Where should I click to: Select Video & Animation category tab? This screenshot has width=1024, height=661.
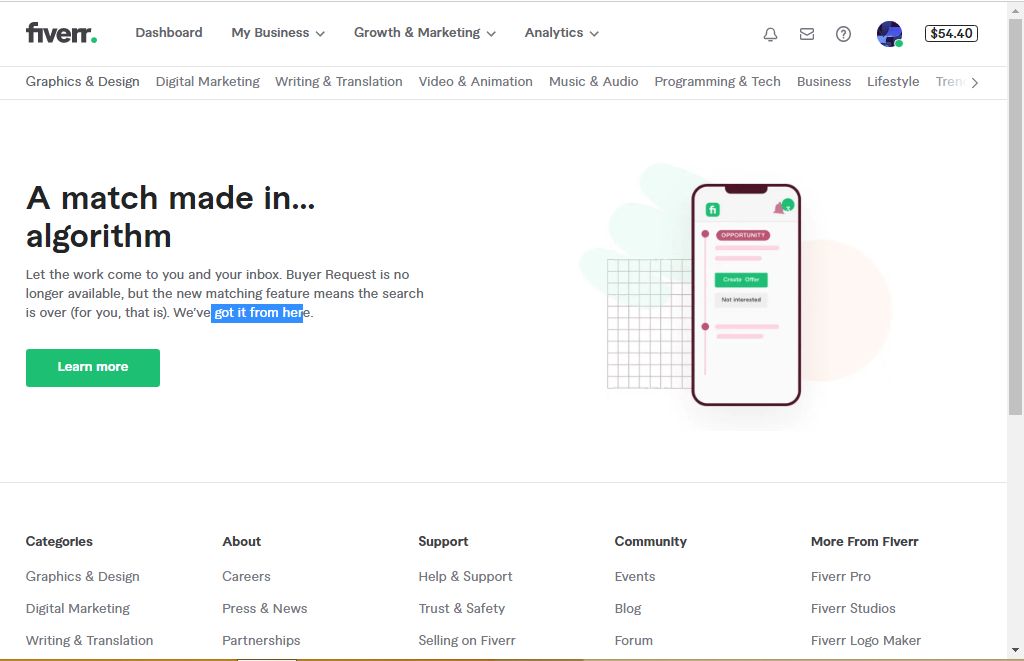click(475, 82)
